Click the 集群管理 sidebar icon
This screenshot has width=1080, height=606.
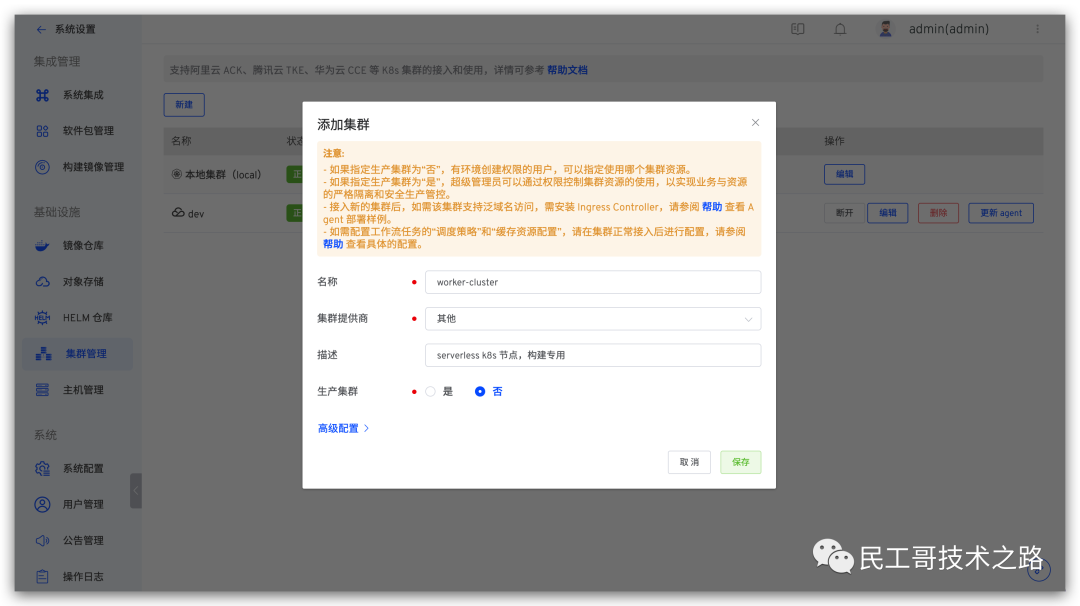[43, 354]
